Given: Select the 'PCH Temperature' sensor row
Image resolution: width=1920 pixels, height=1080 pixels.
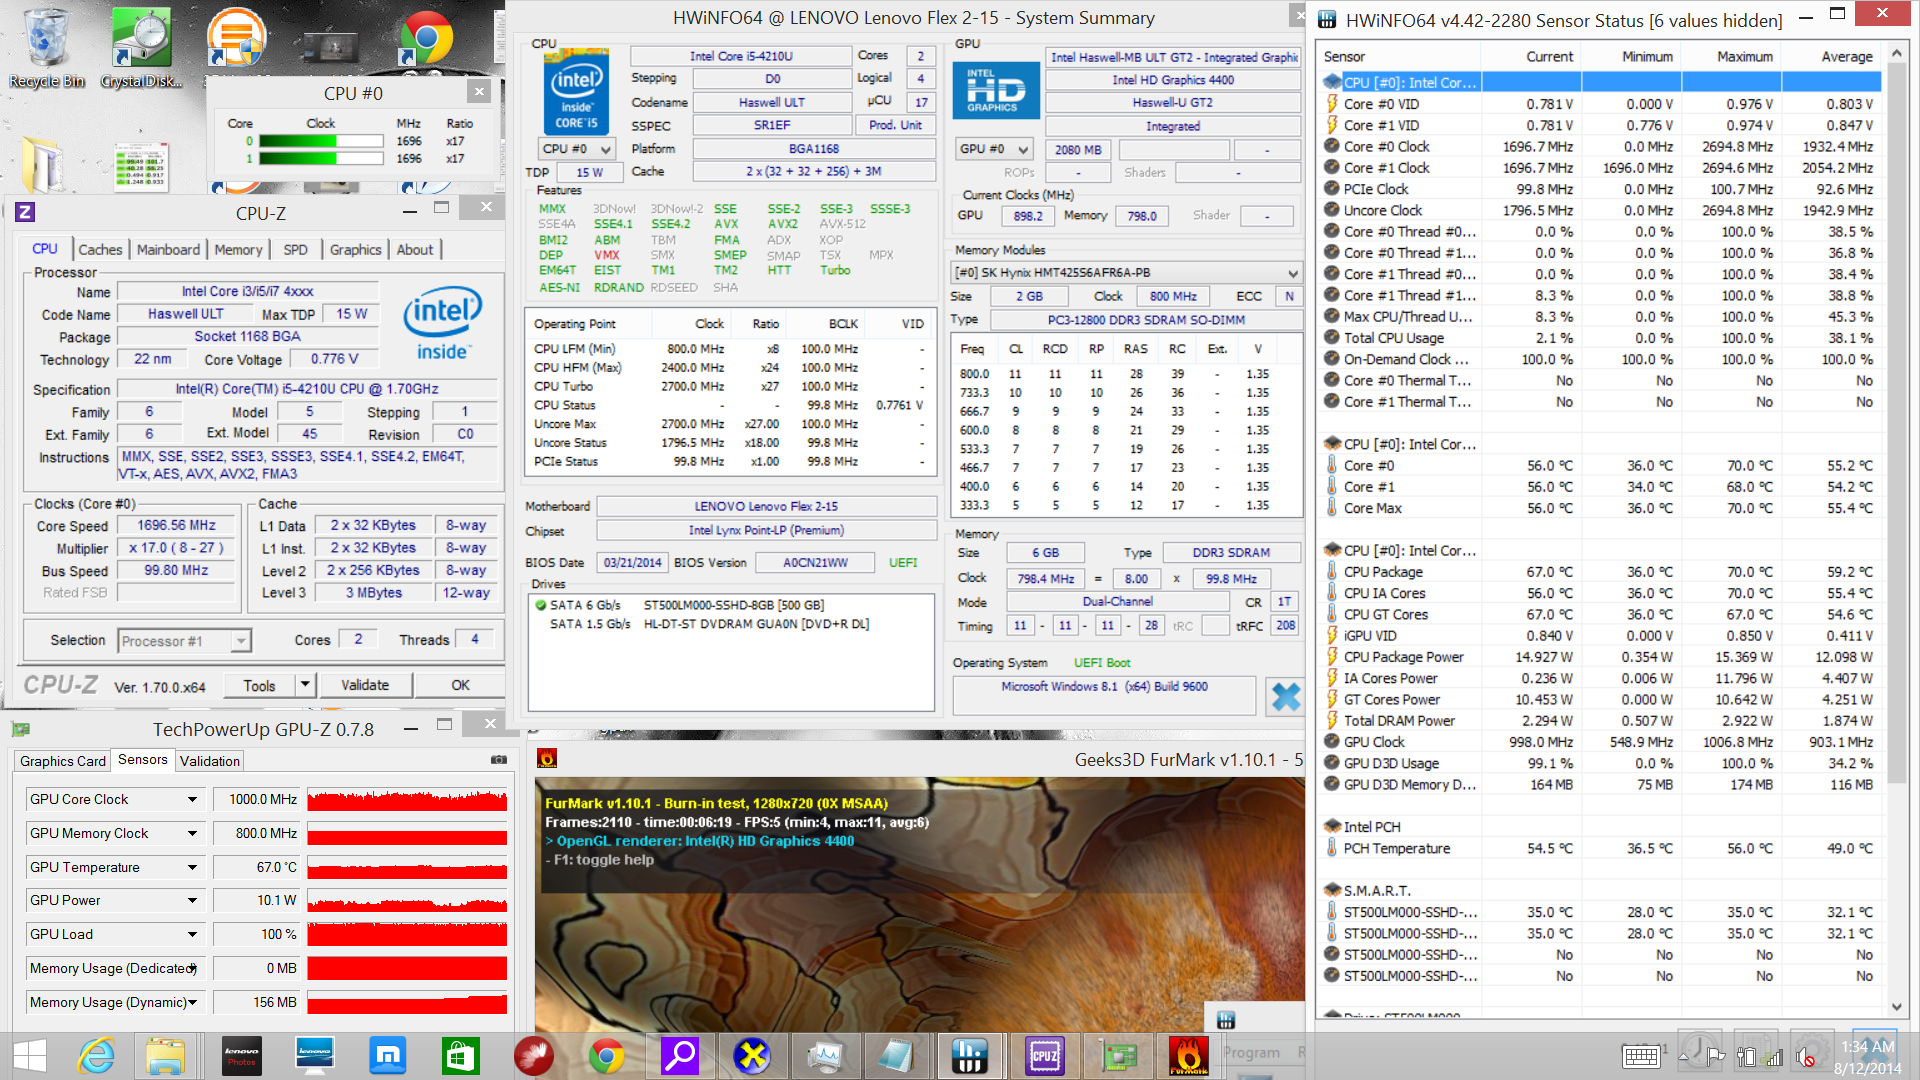Looking at the screenshot, I should [x=1601, y=848].
